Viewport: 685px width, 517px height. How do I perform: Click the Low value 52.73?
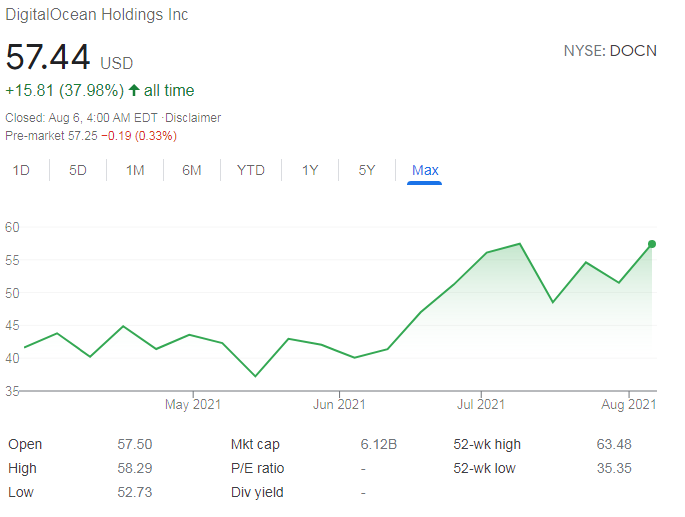[135, 493]
